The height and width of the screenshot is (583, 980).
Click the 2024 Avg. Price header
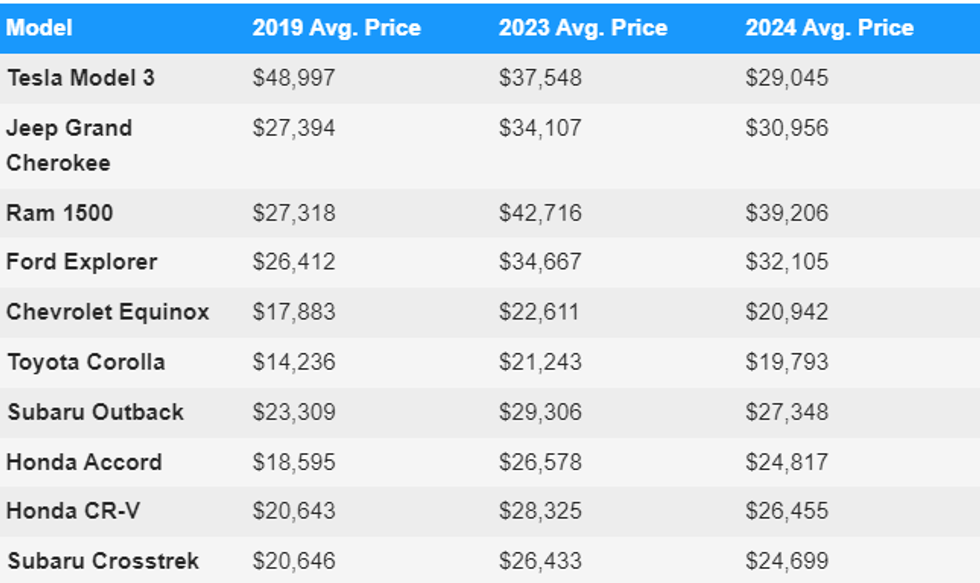click(829, 28)
